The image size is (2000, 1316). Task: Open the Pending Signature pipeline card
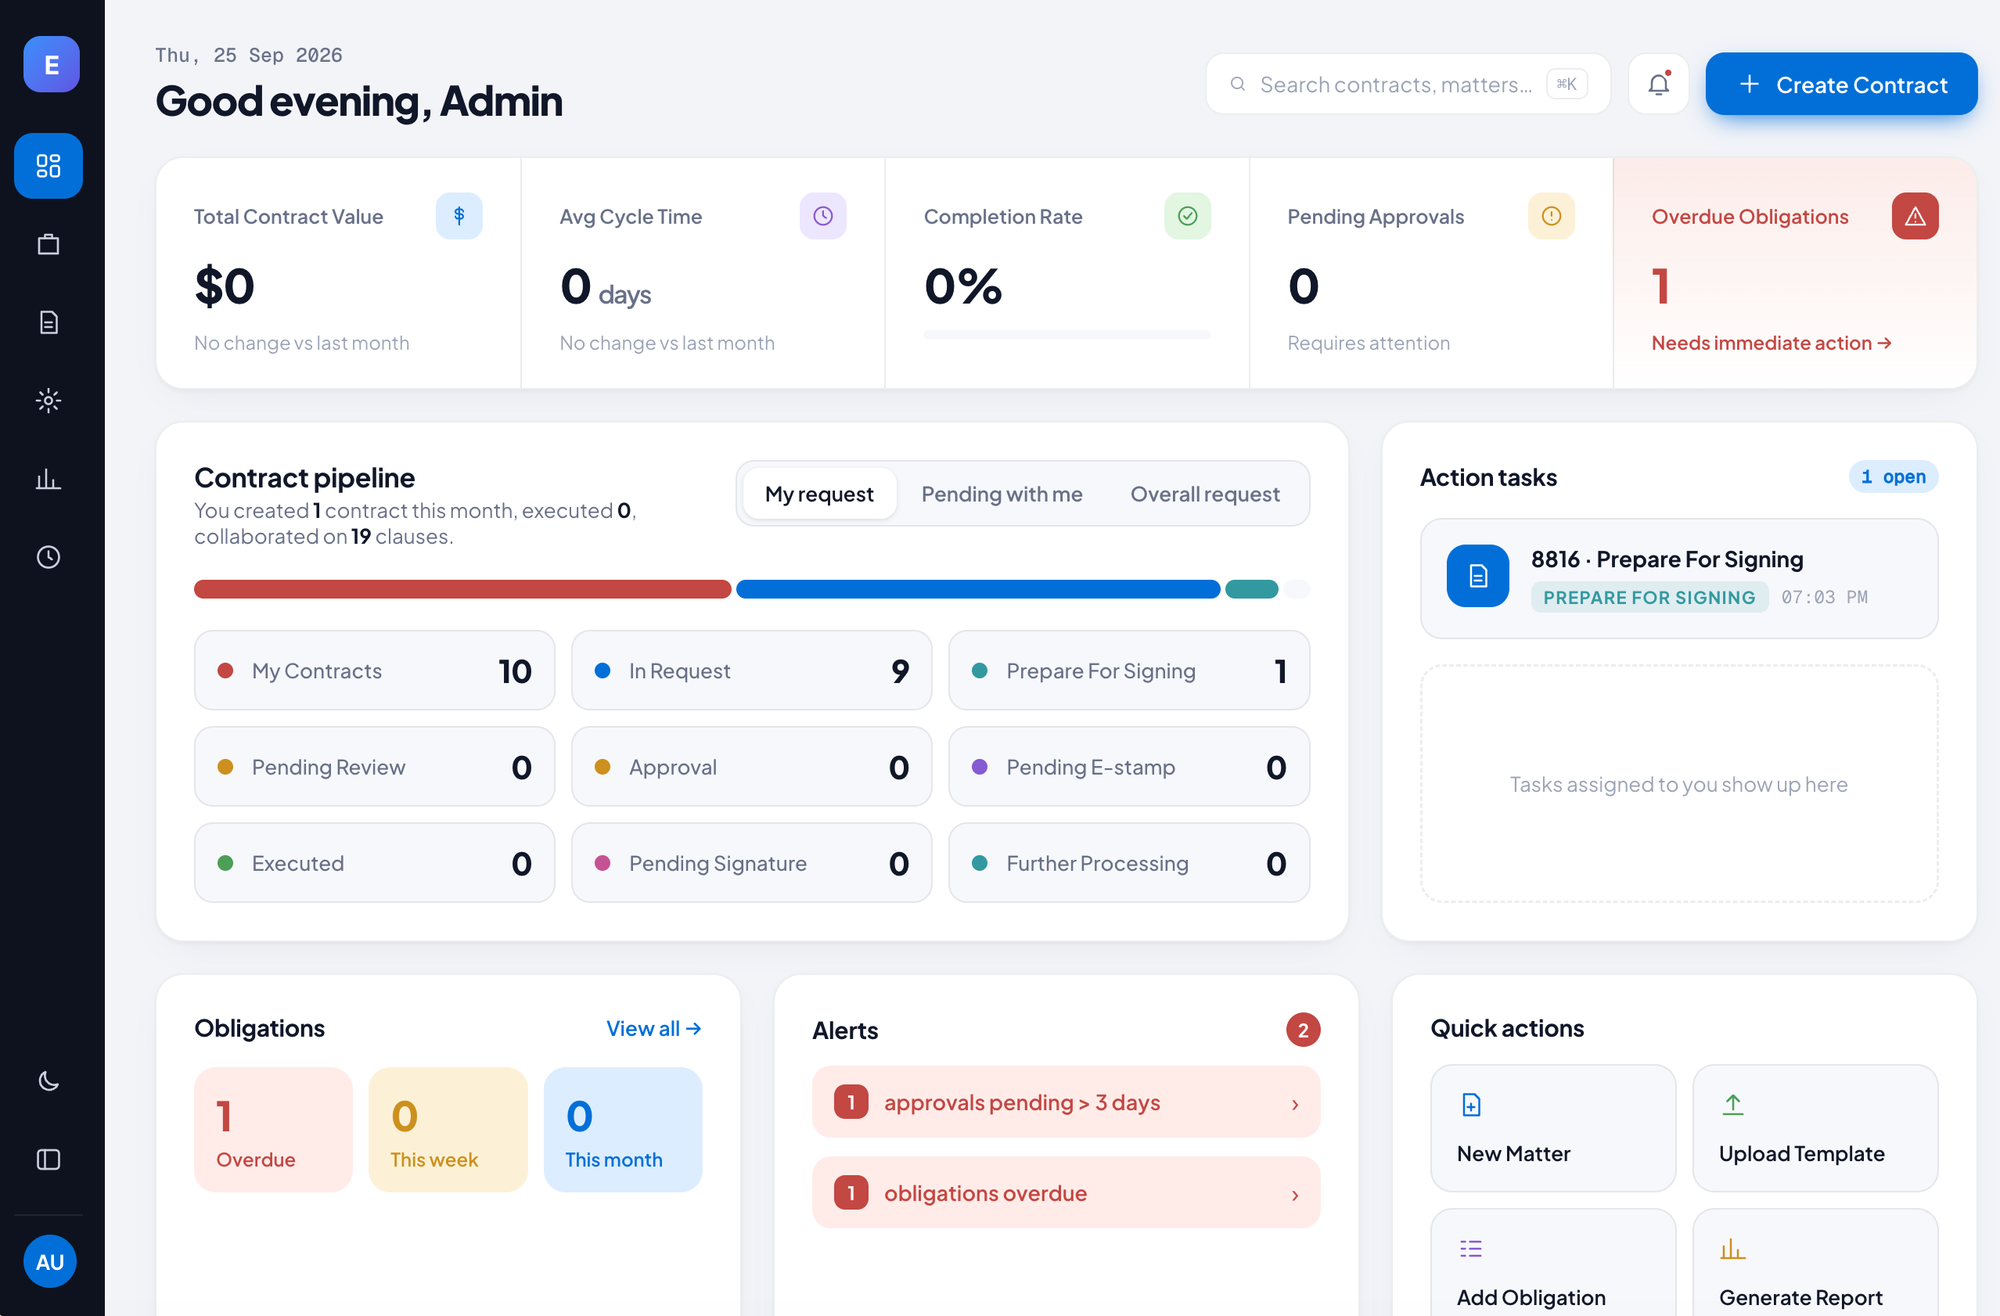[751, 863]
